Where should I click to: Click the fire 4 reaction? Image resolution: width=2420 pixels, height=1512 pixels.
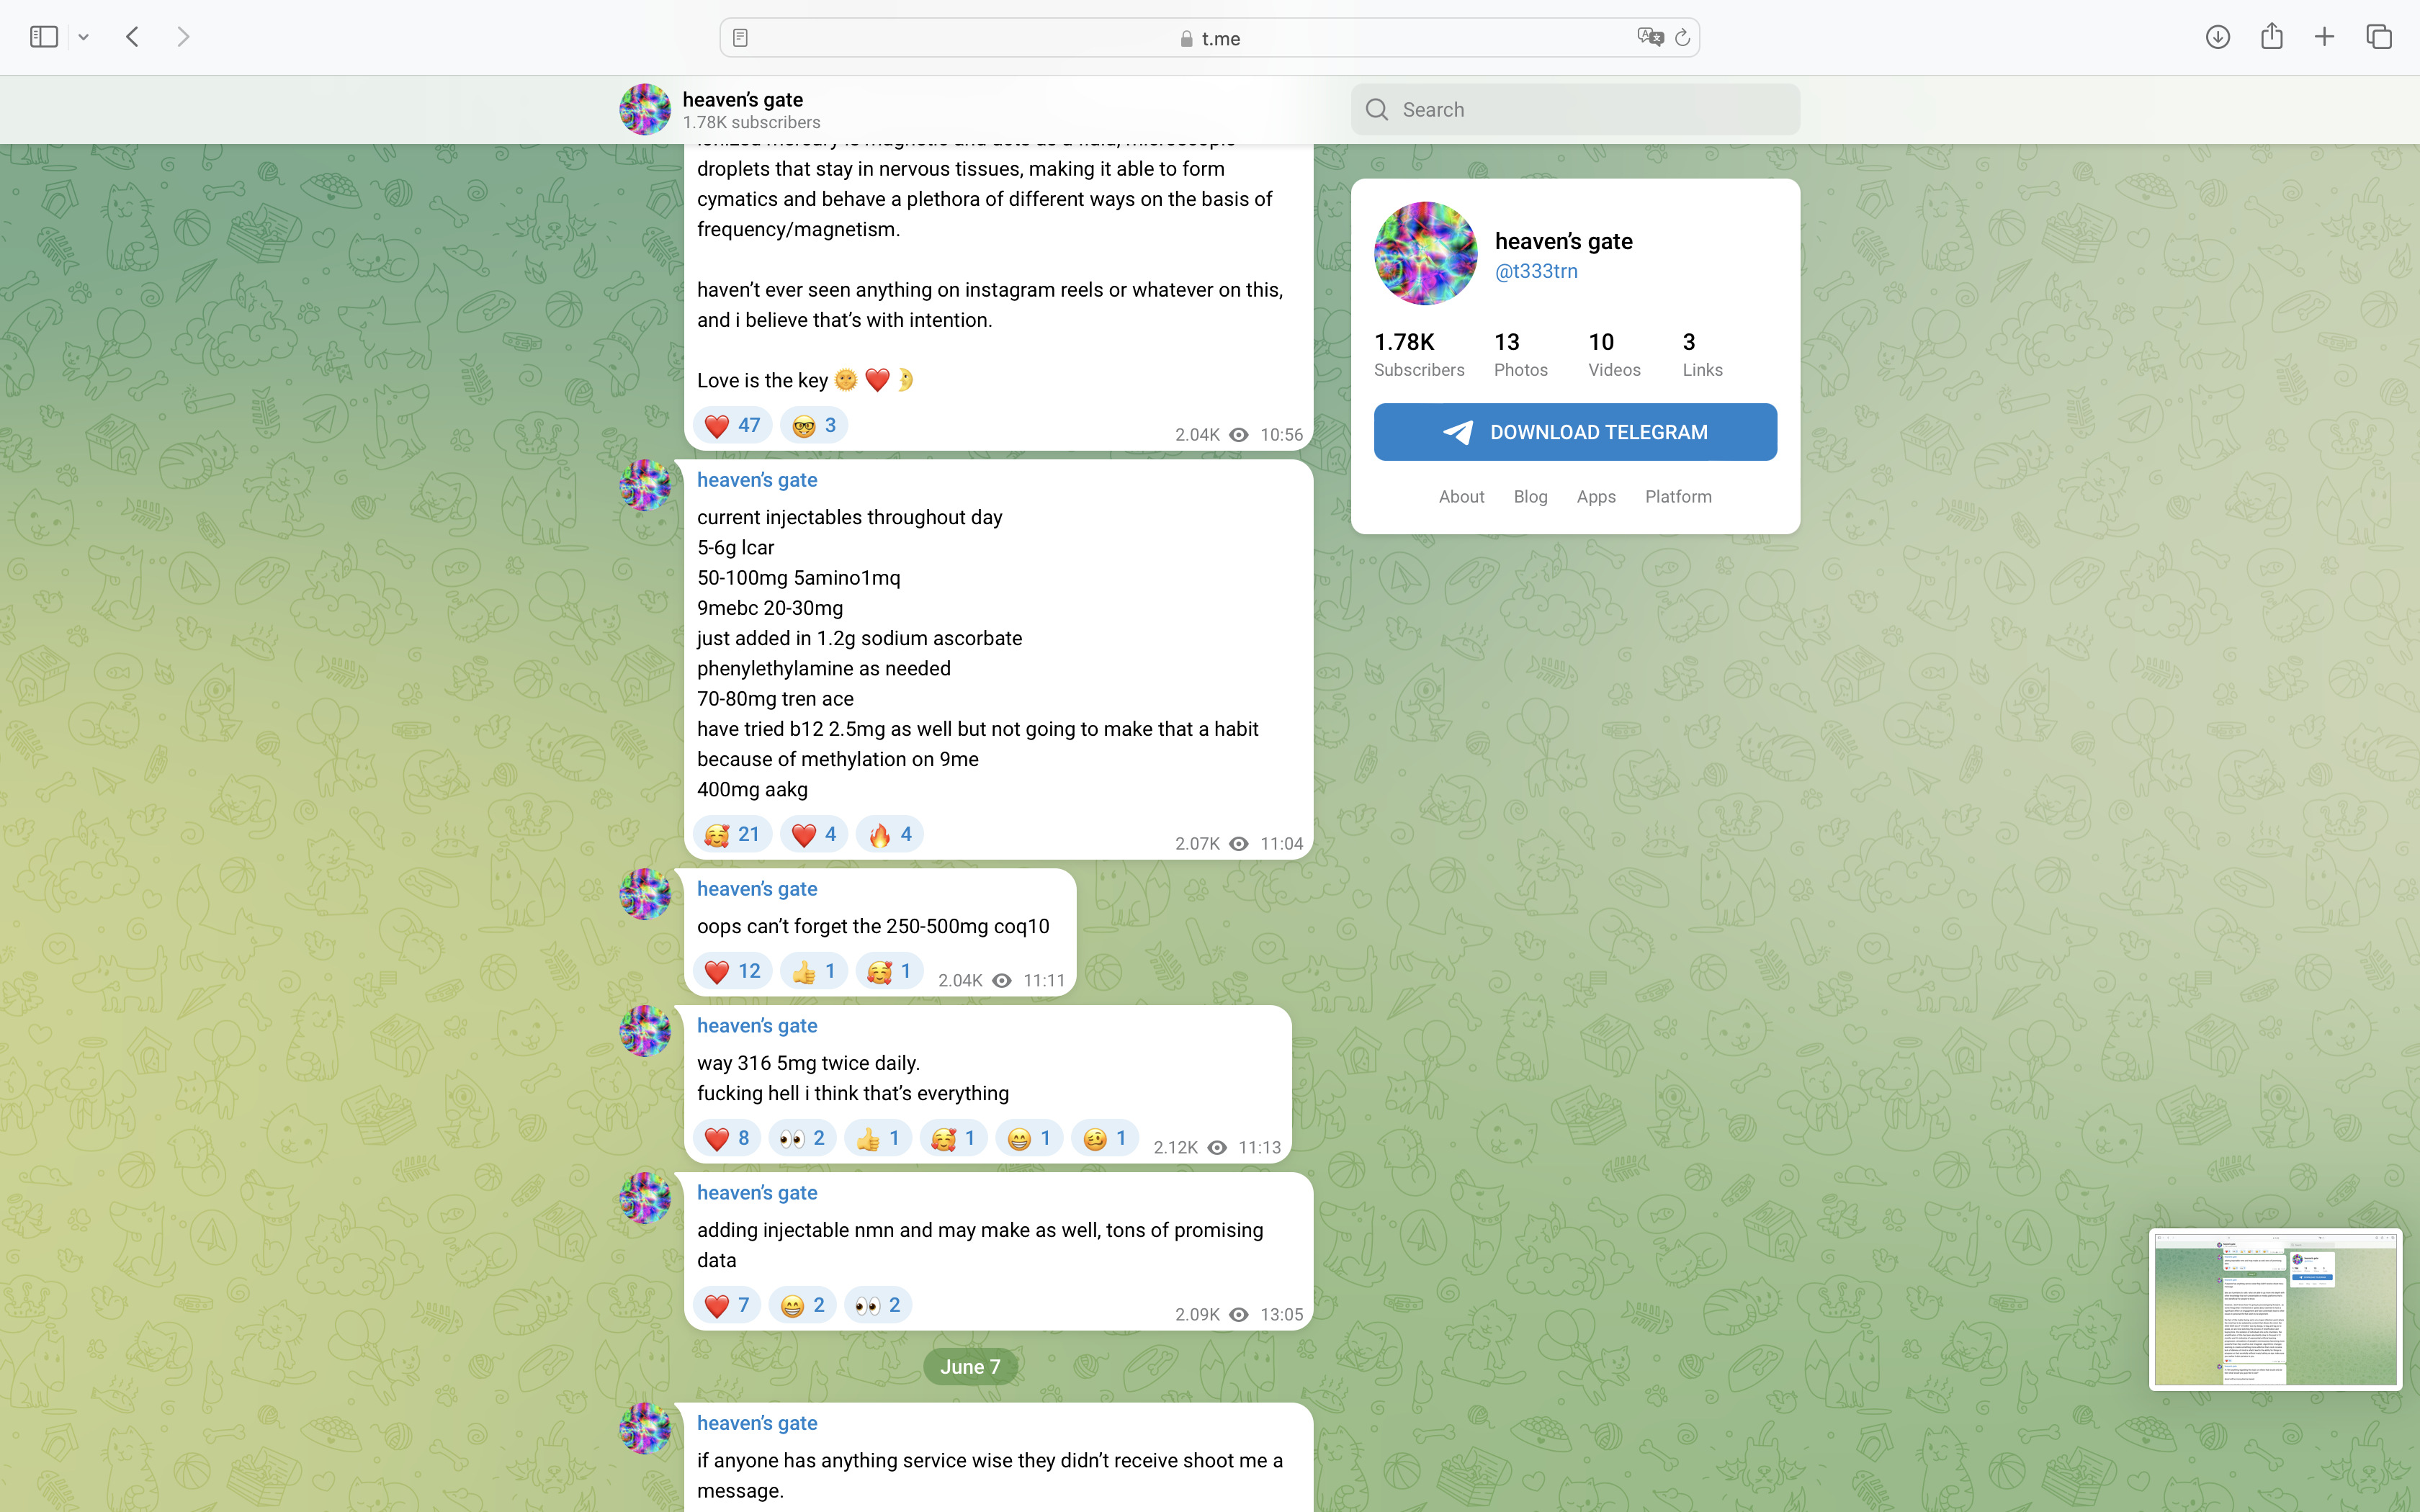[890, 835]
